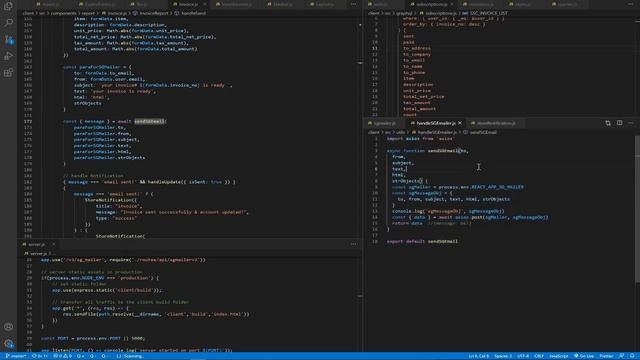Click the 'handle Notification' comment in invoice.js
Viewport: 640px width, 360px height.
click(93, 176)
